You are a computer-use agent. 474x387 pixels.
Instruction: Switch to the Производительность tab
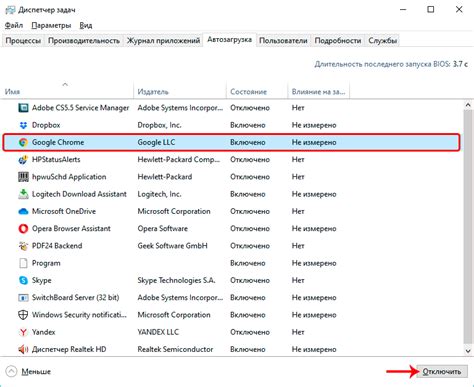(84, 41)
